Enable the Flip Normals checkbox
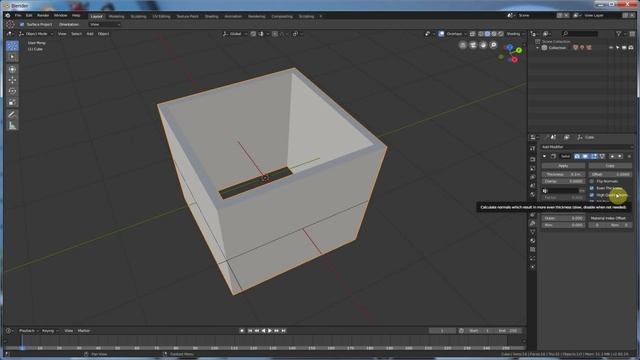This screenshot has width=640, height=360. point(591,181)
